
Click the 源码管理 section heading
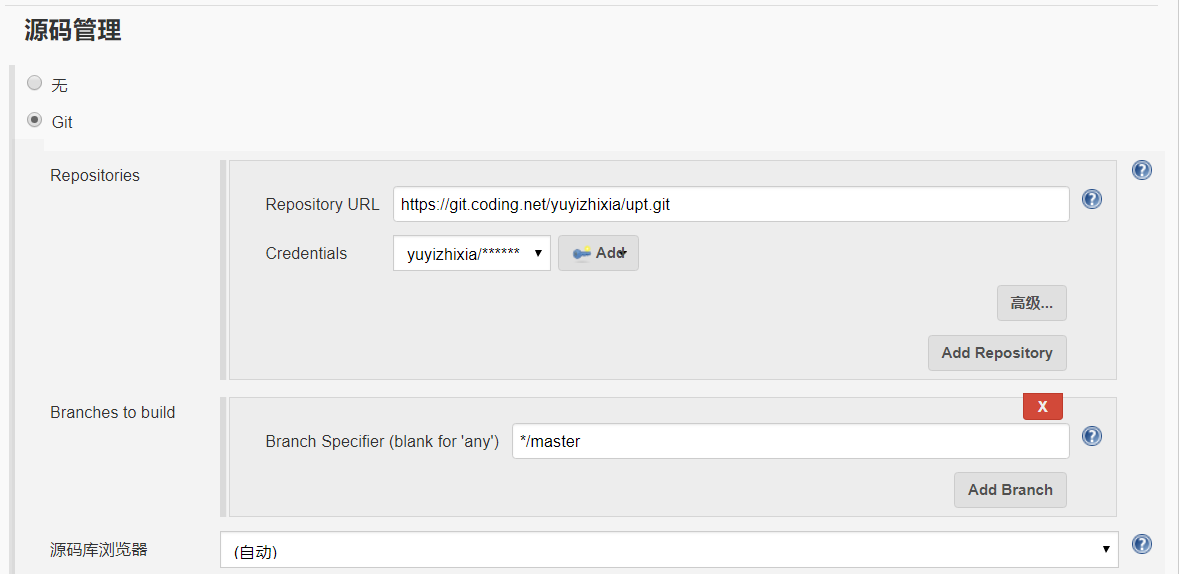tap(73, 30)
